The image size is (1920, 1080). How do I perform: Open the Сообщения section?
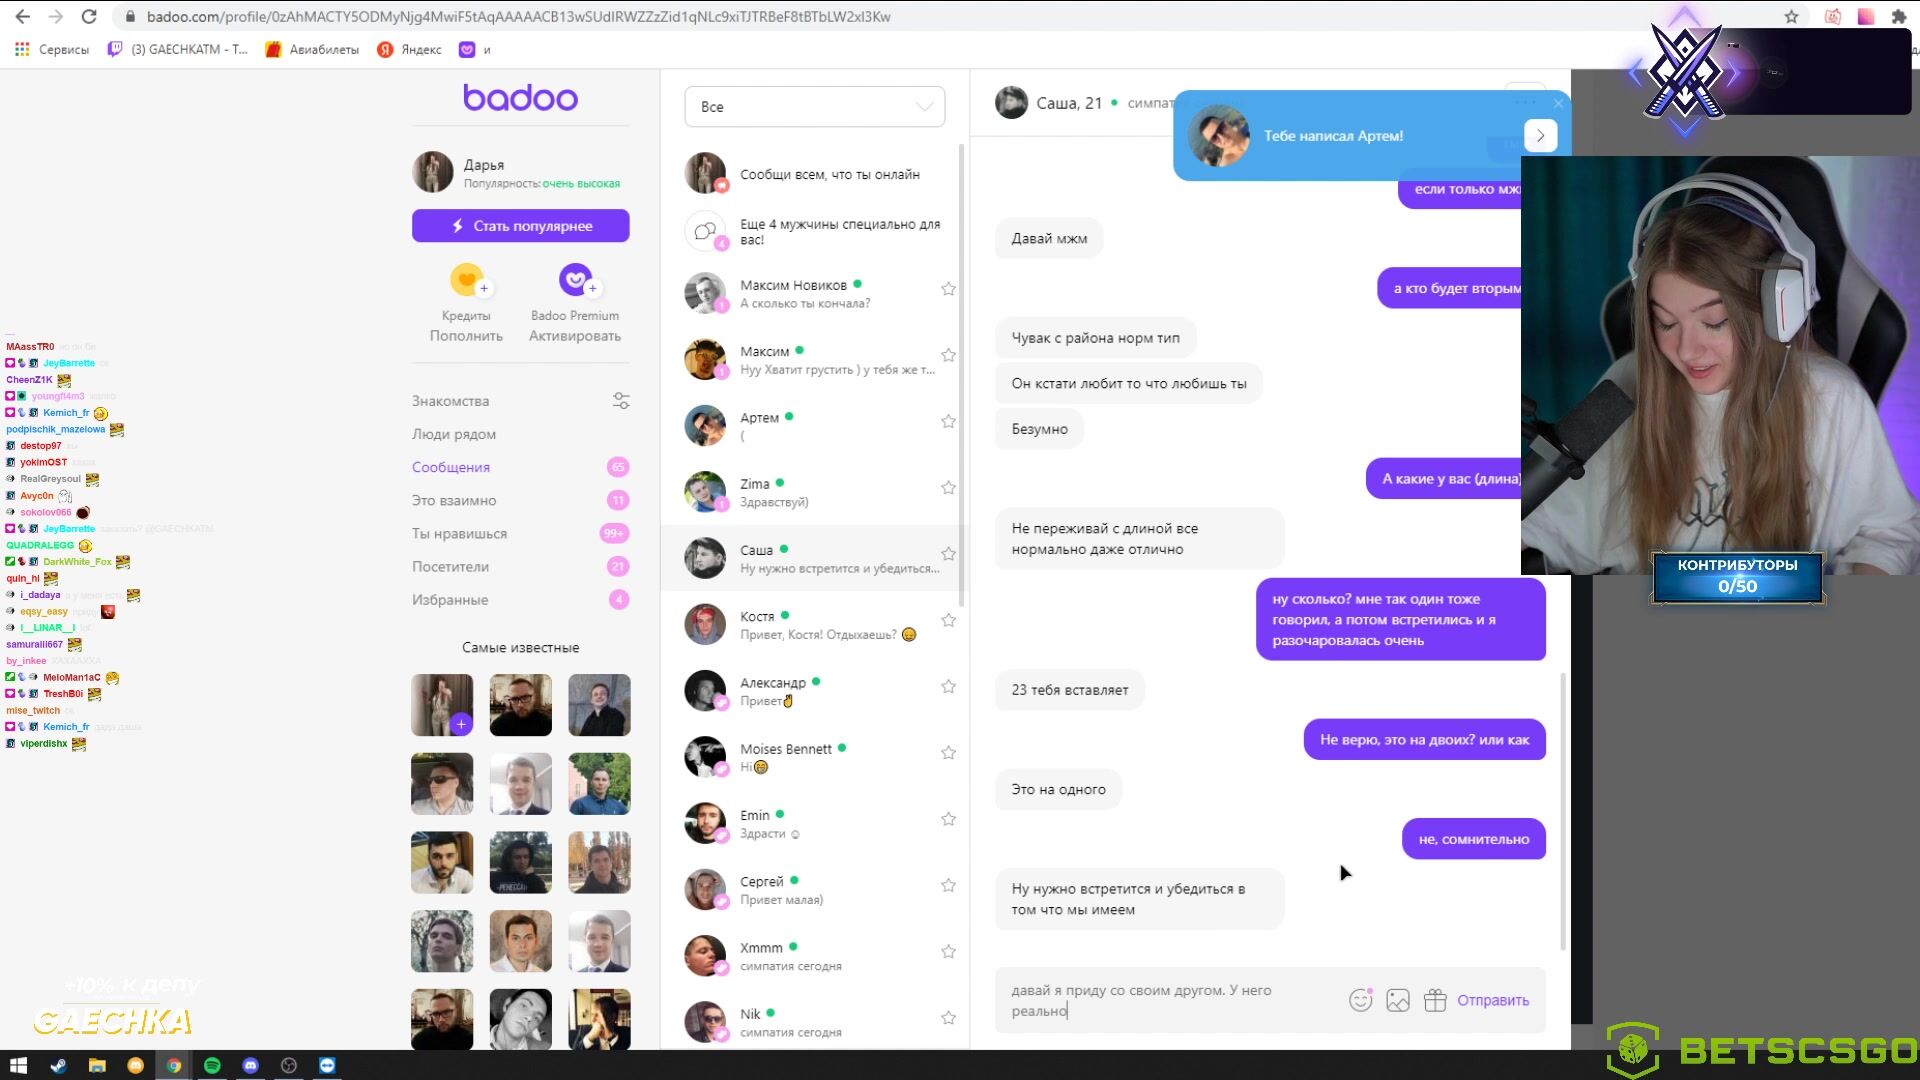point(451,467)
